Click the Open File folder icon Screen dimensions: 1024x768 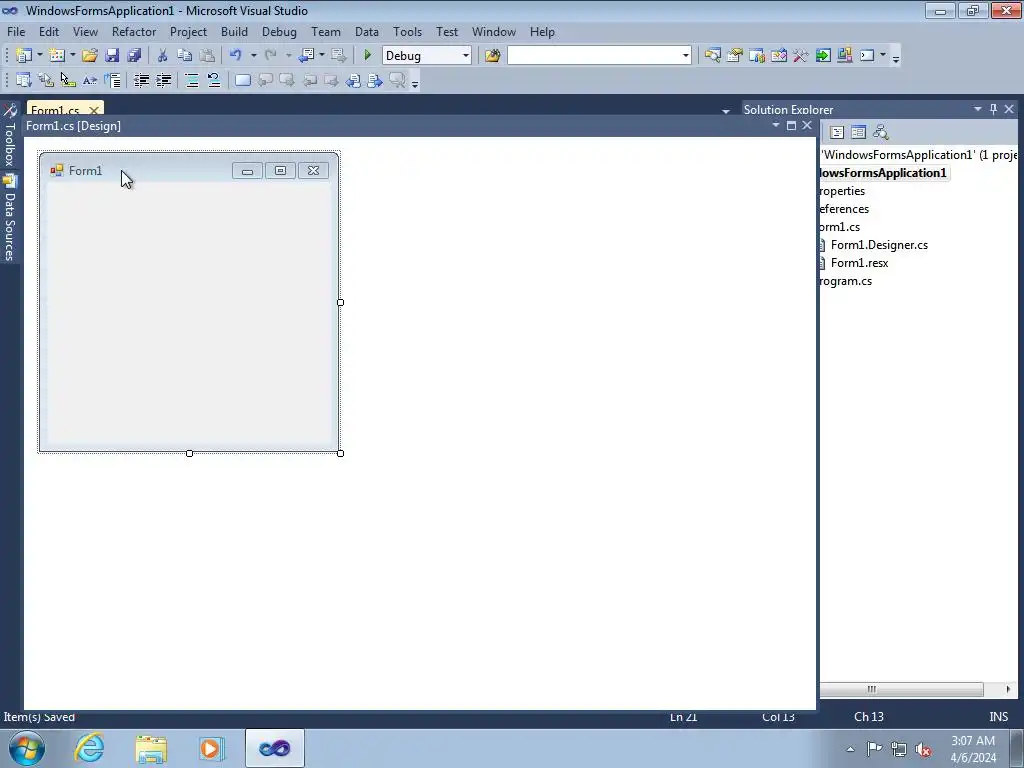point(89,56)
